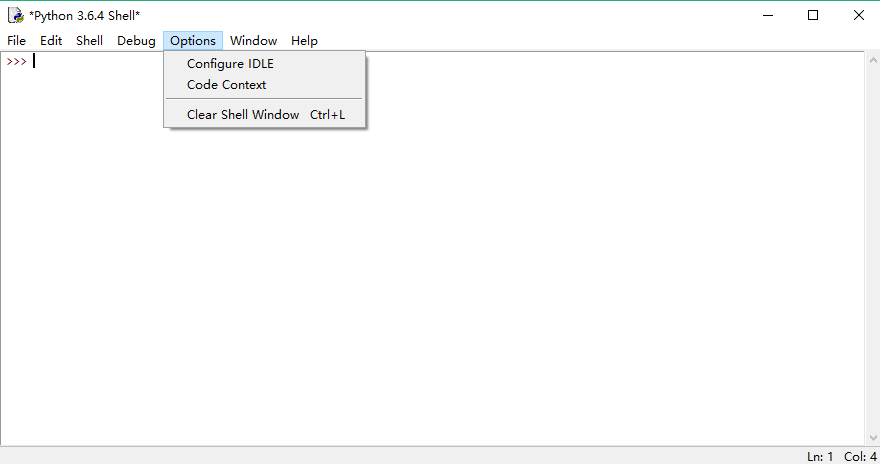
Task: Open the Edit menu
Action: click(x=51, y=40)
